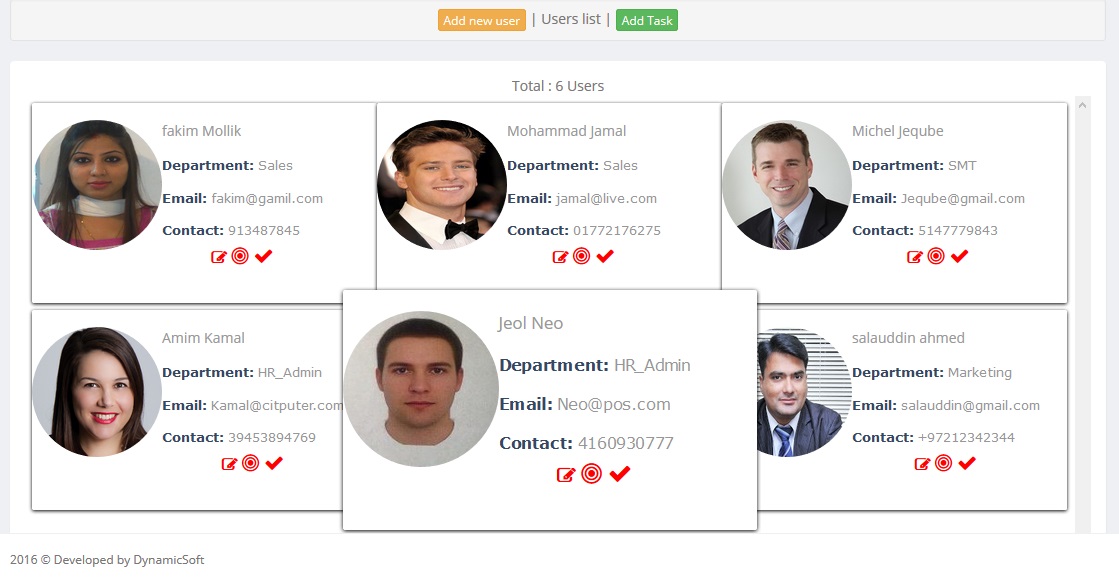Open the edit icon on Jeol Neo's card
1119x583 pixels.
click(566, 474)
